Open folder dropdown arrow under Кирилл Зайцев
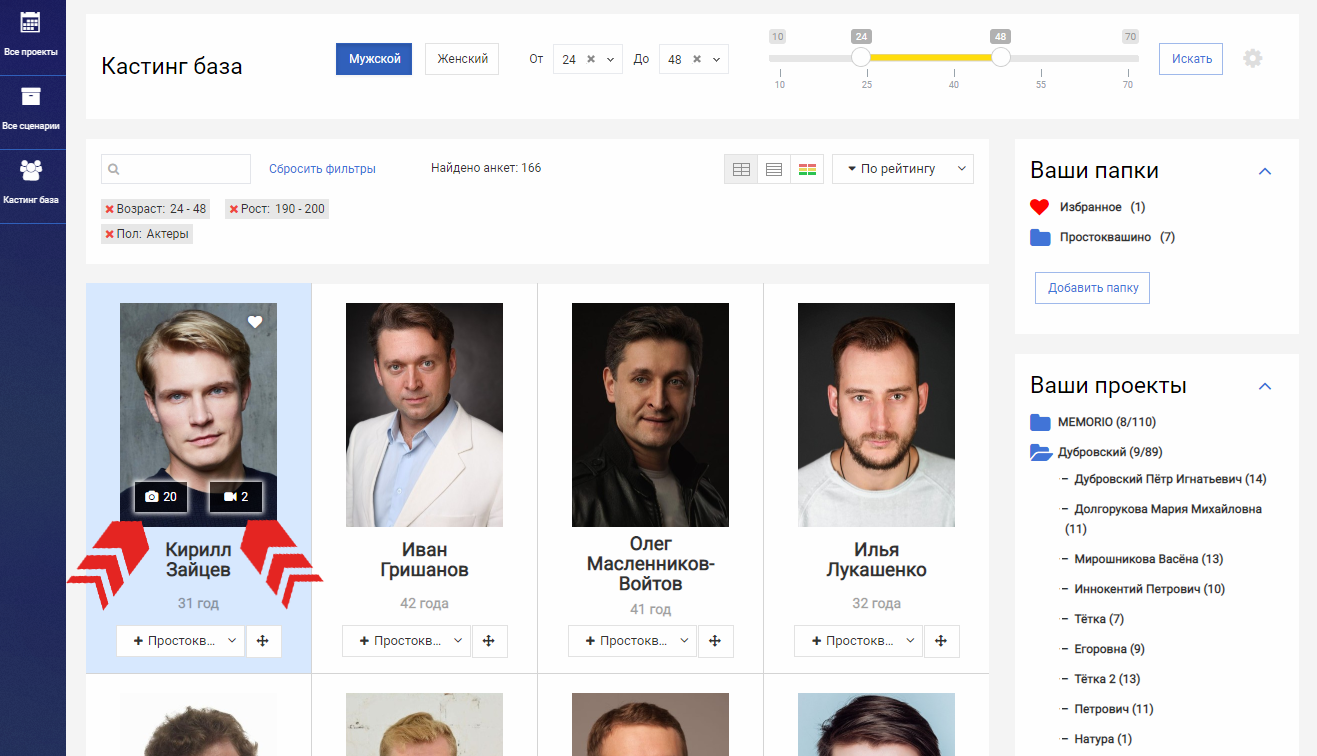 (232, 641)
